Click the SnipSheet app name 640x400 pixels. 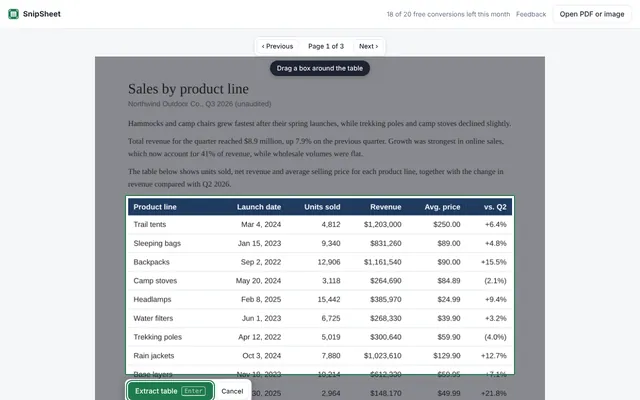pyautogui.click(x=42, y=14)
